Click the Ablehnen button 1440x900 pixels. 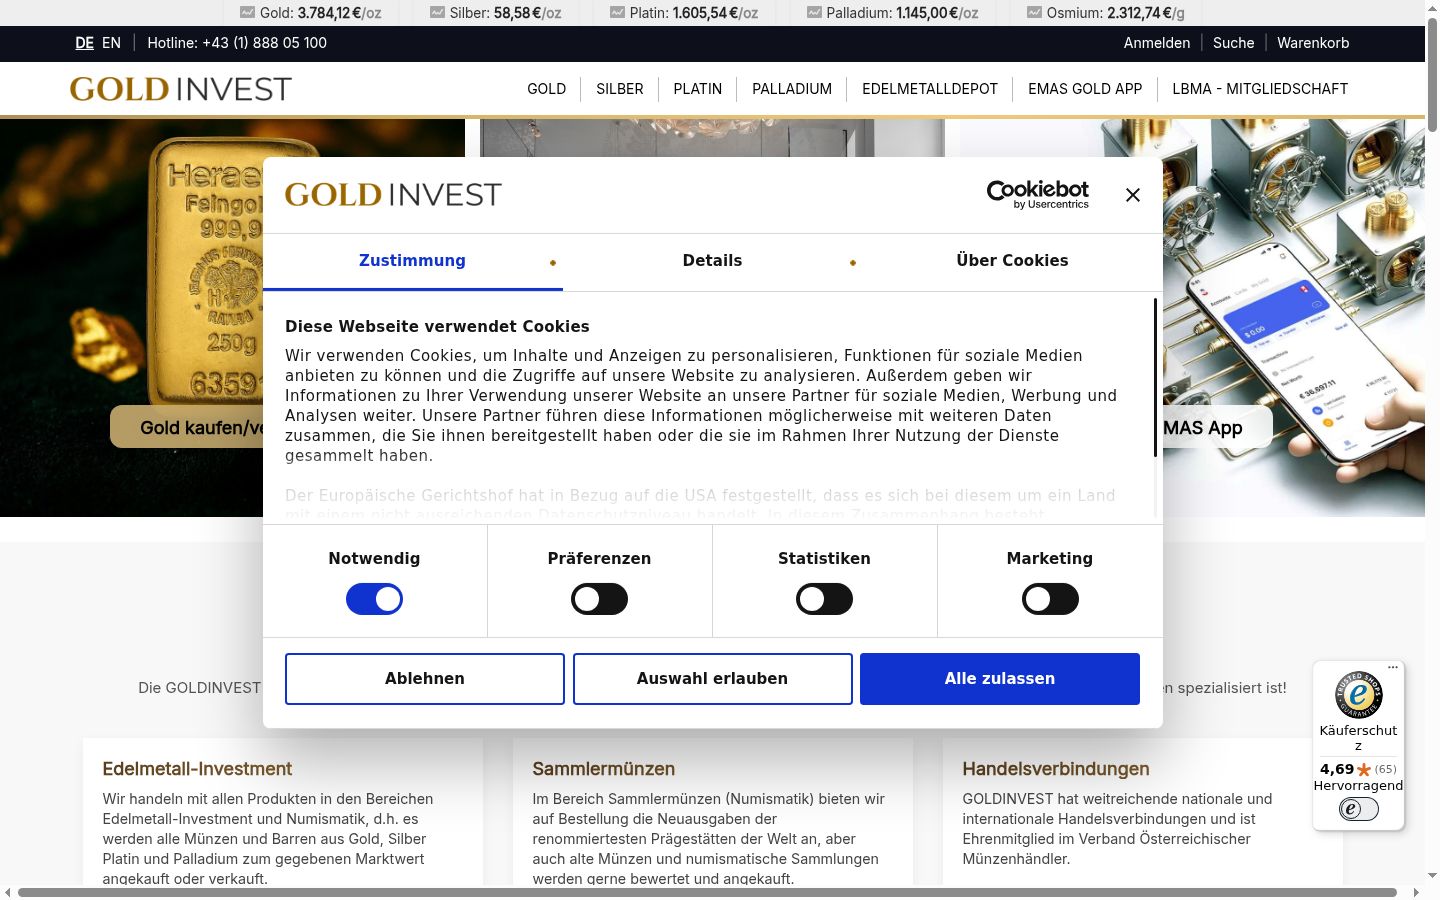click(425, 679)
